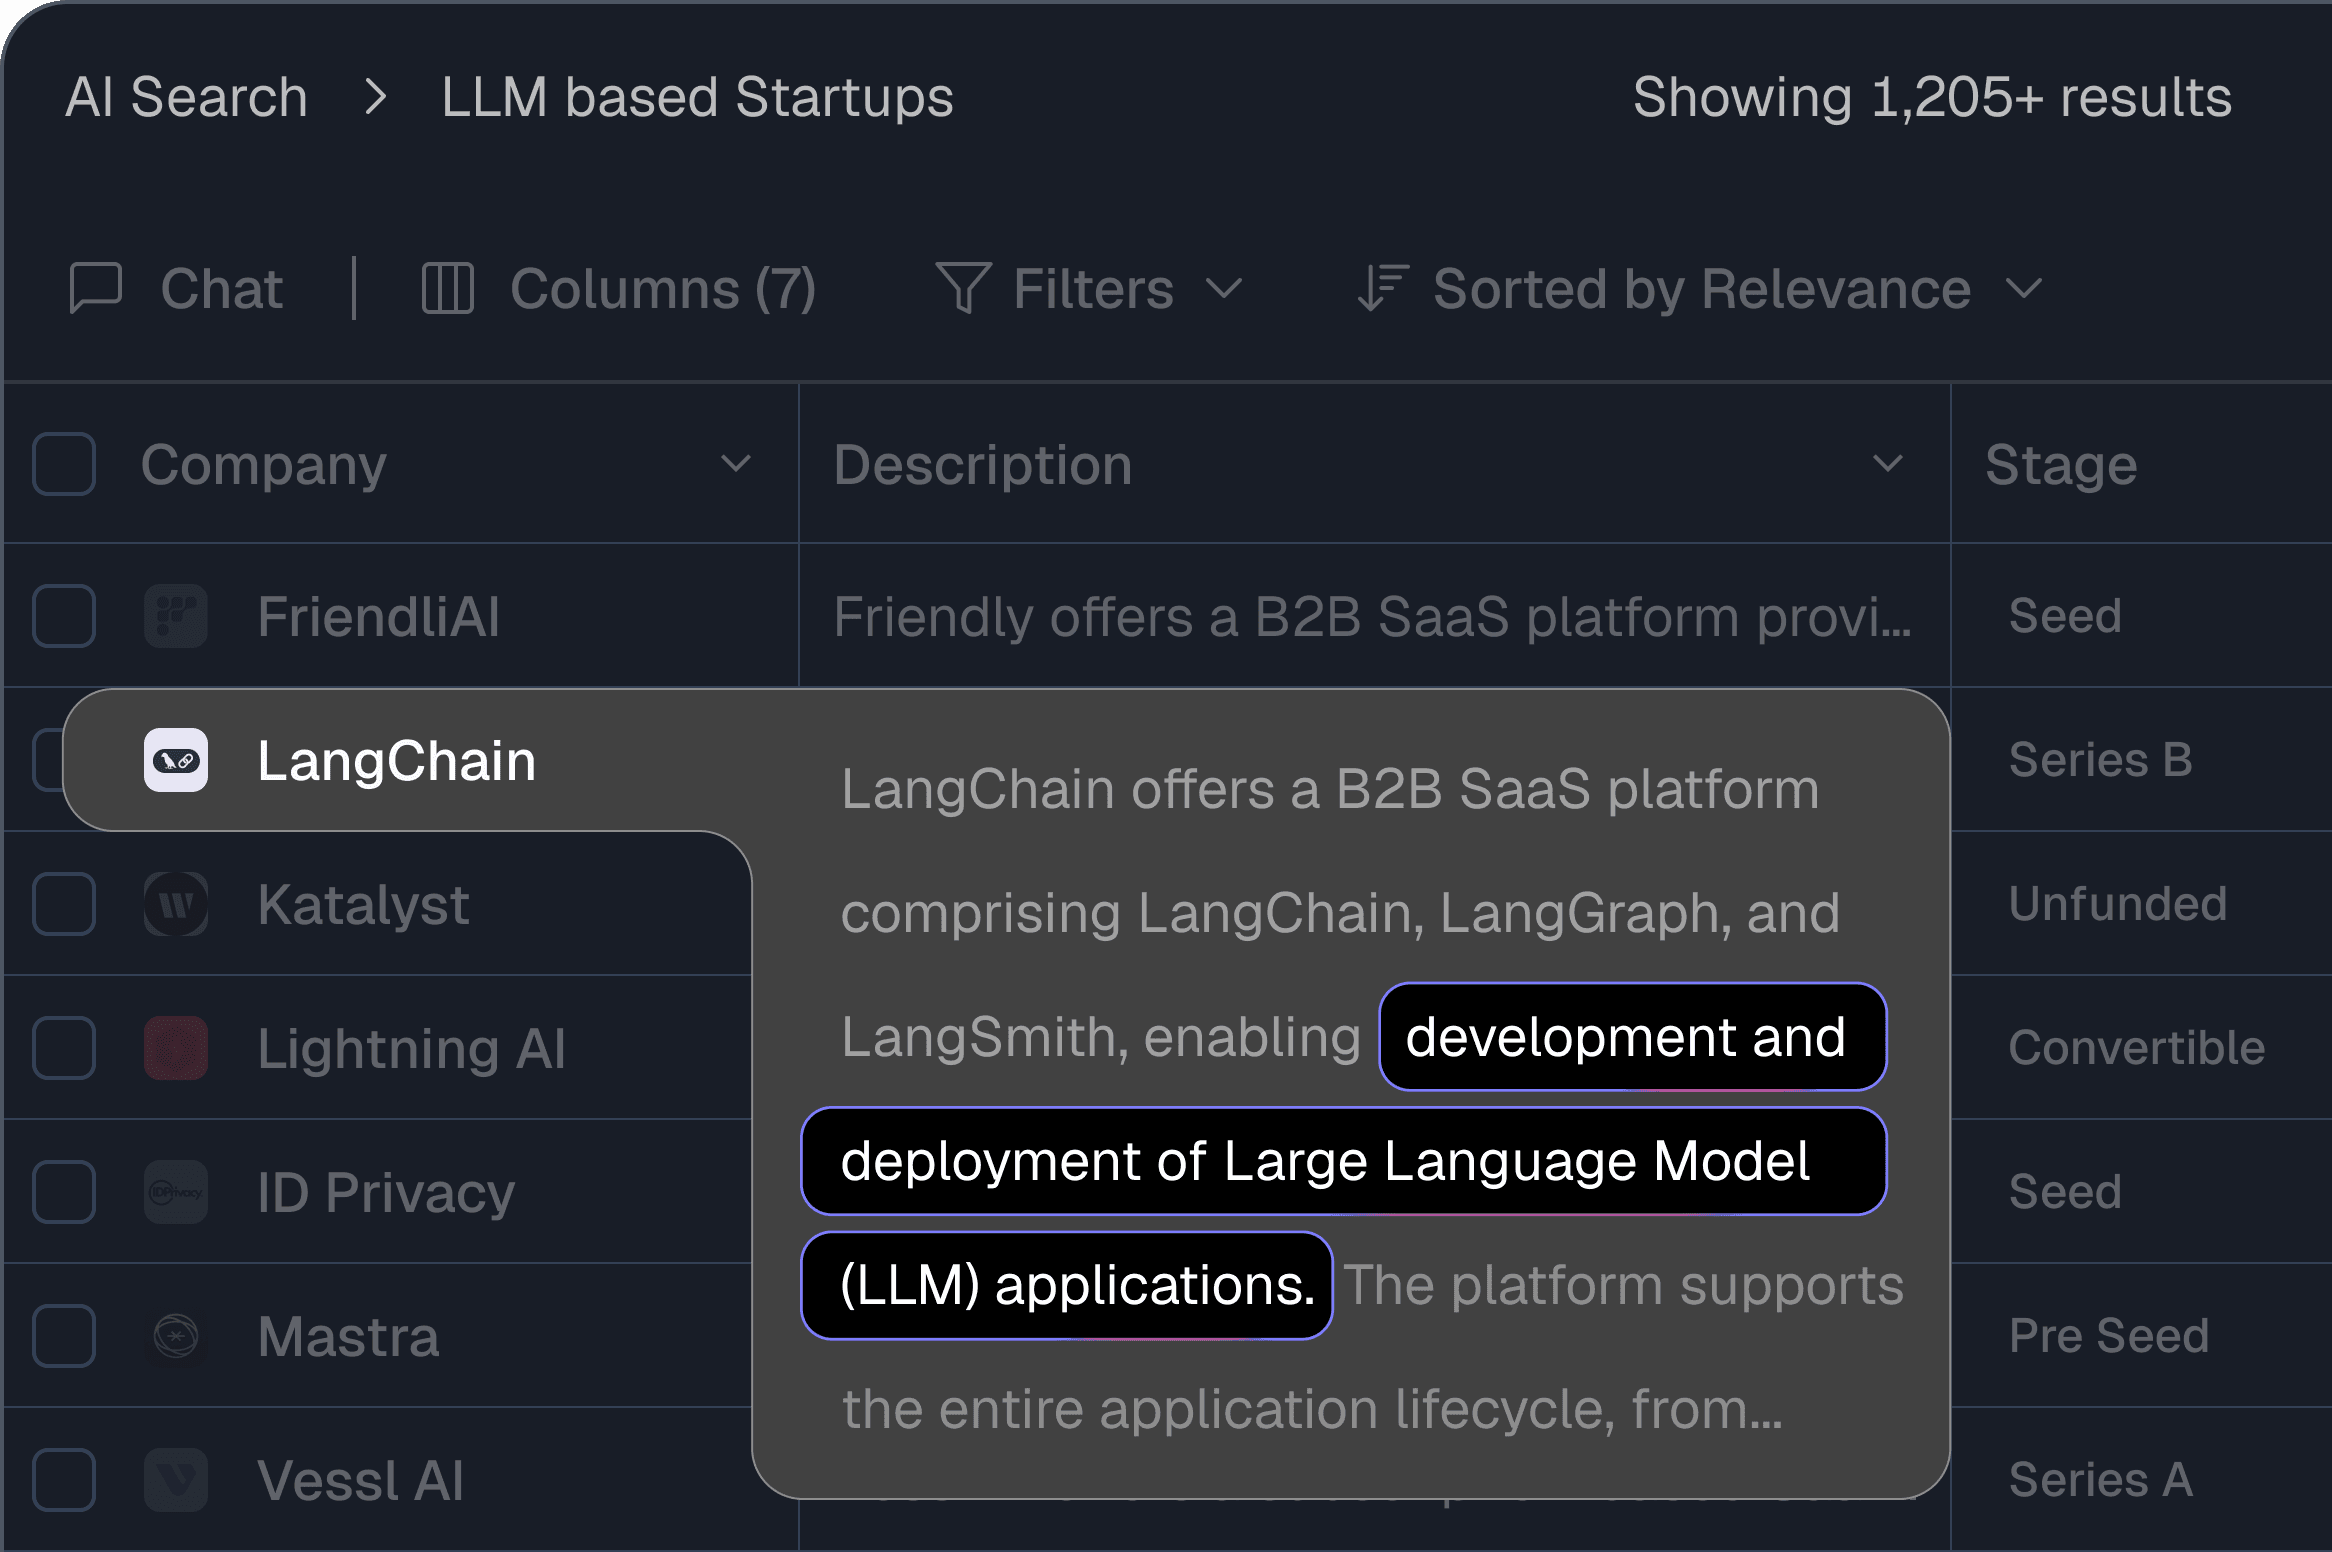Click the FriendliAI company logo
Viewport: 2332px width, 1552px height.
click(x=176, y=616)
